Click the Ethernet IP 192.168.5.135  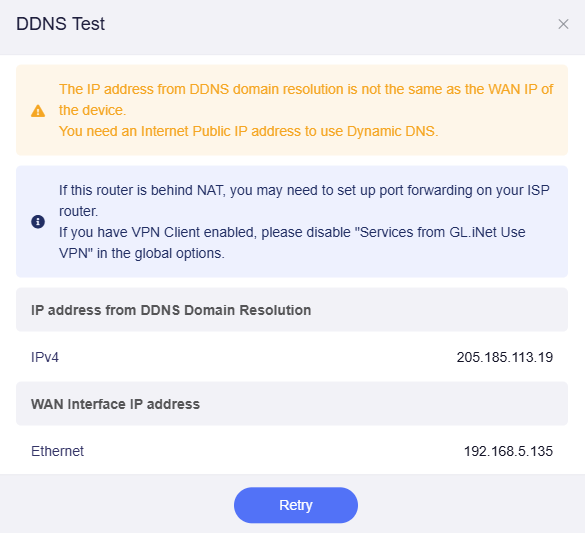point(508,451)
